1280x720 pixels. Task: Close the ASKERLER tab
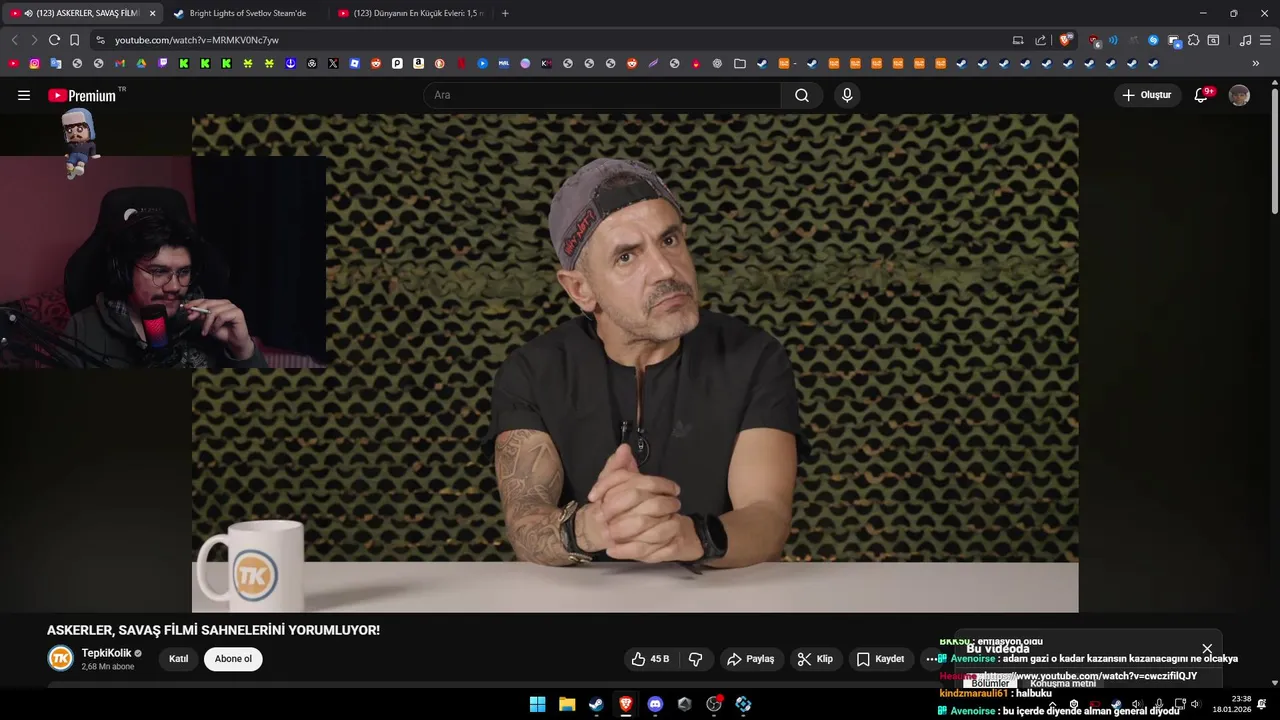pos(152,13)
